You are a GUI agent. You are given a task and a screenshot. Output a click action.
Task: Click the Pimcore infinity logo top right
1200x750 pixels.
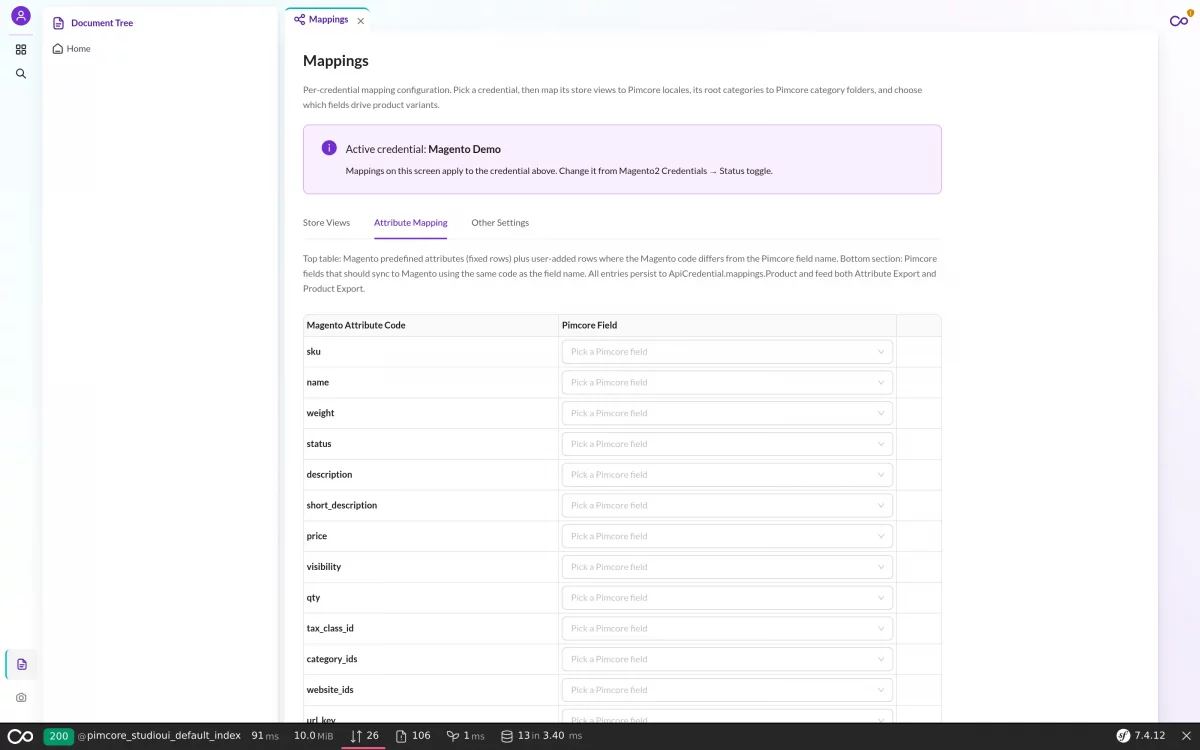coord(1178,21)
